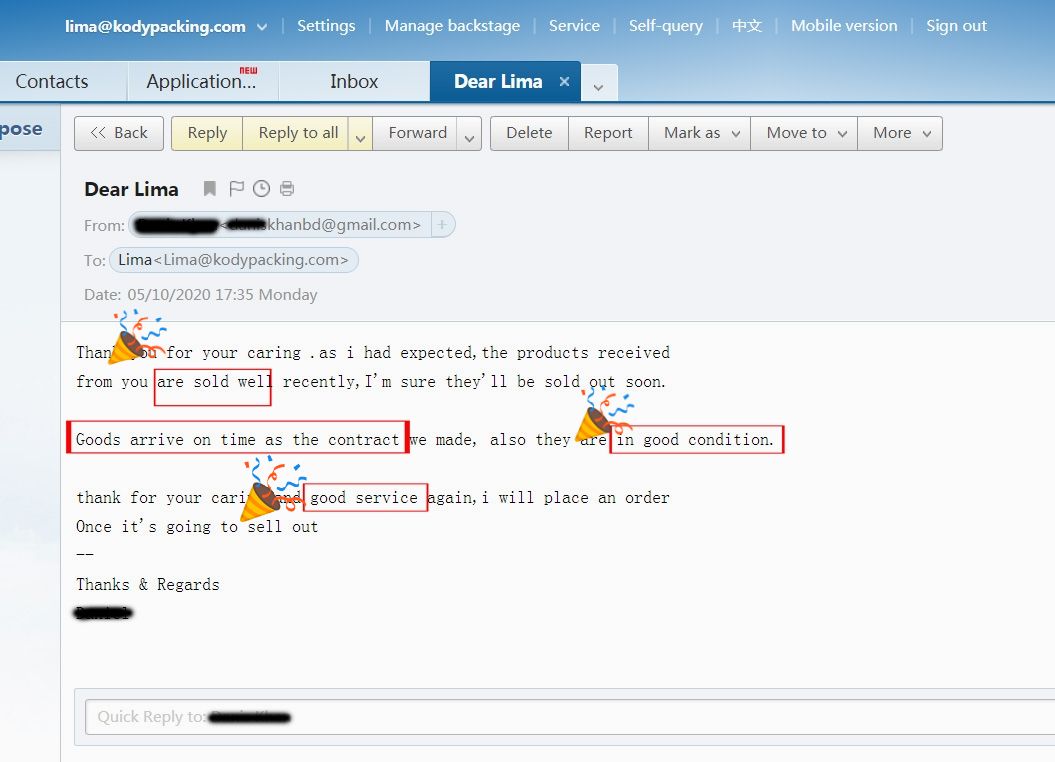Viewport: 1055px width, 762px height.
Task: Open the Forward options dropdown arrow
Action: [x=470, y=134]
